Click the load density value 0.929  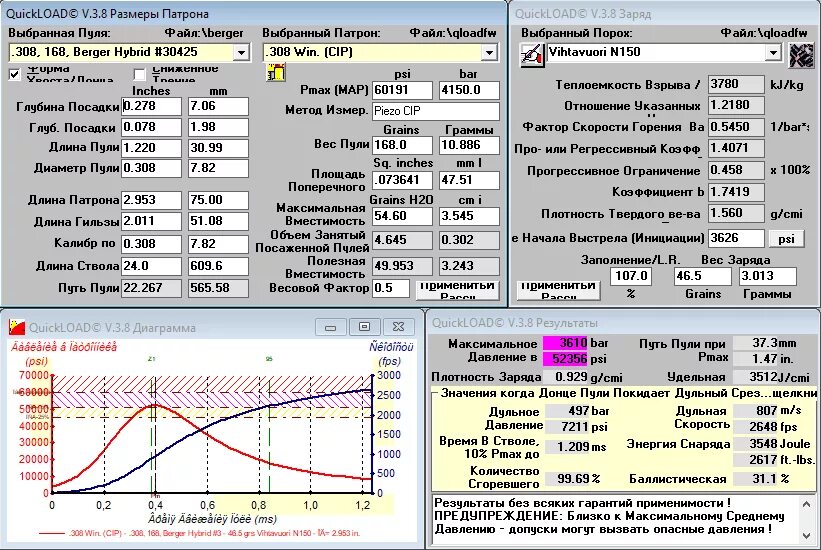pyautogui.click(x=564, y=377)
